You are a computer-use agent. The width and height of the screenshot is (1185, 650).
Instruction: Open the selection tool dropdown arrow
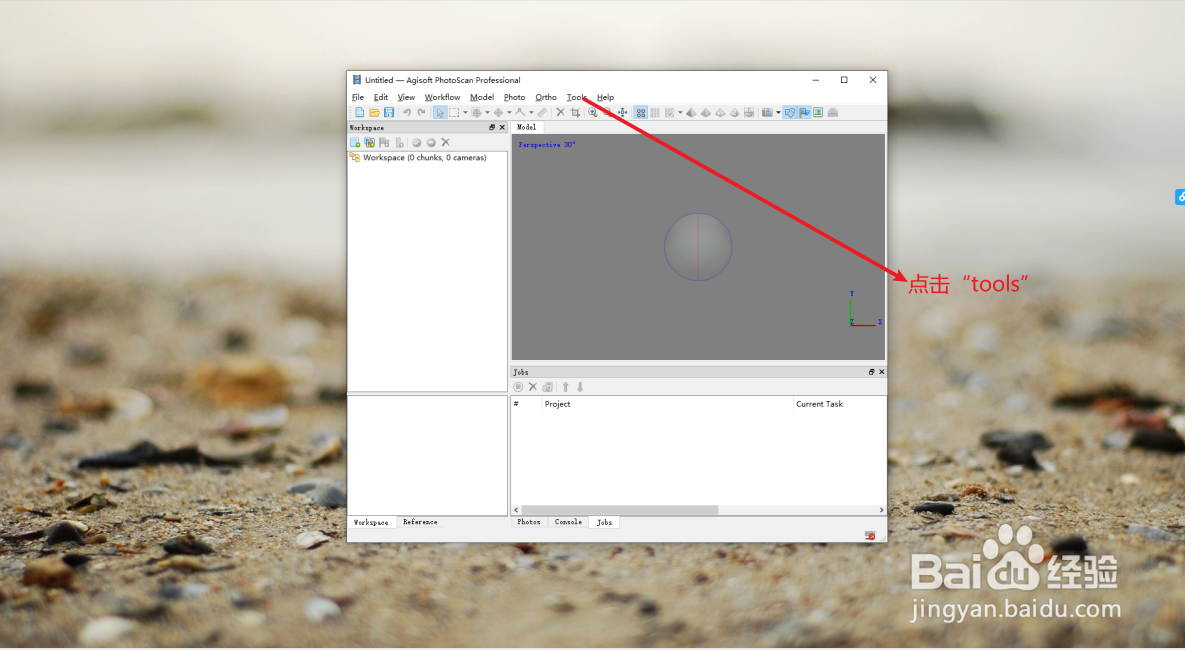tap(466, 113)
